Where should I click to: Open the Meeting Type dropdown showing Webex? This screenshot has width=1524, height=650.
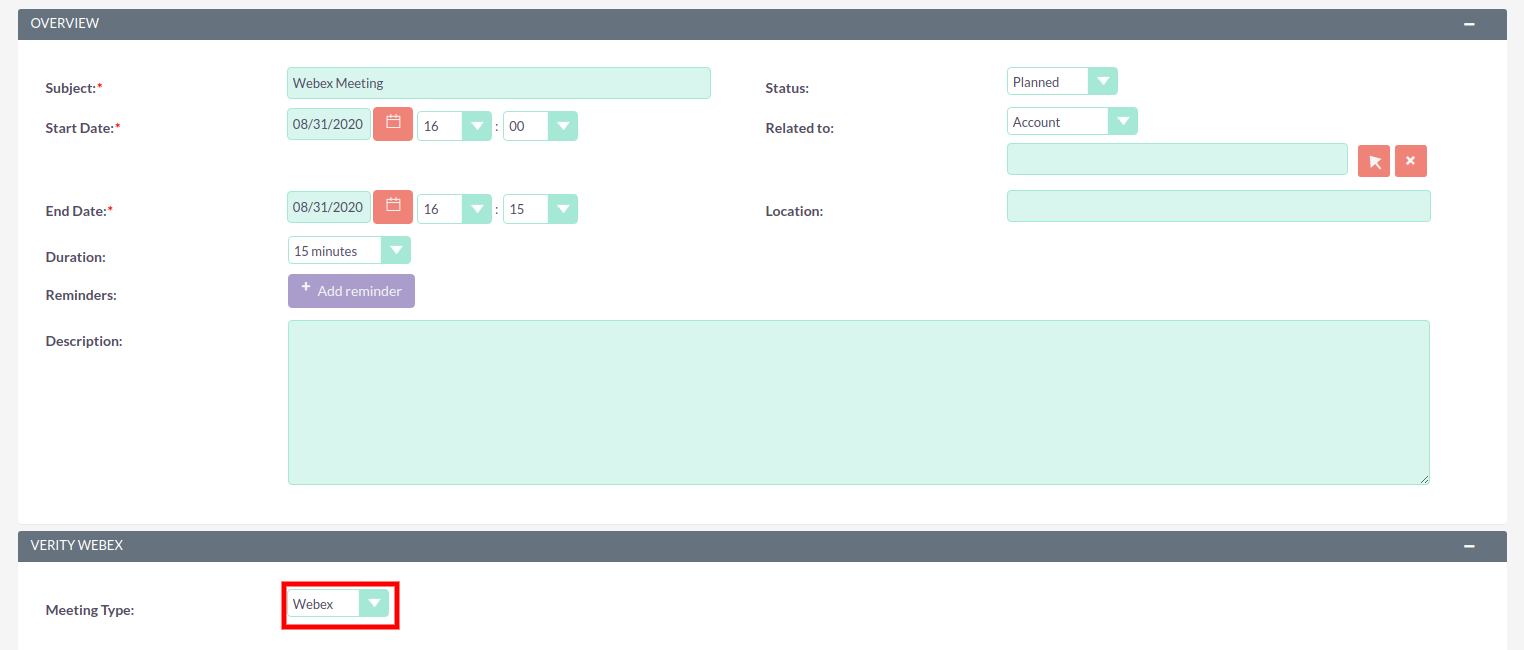click(x=338, y=603)
